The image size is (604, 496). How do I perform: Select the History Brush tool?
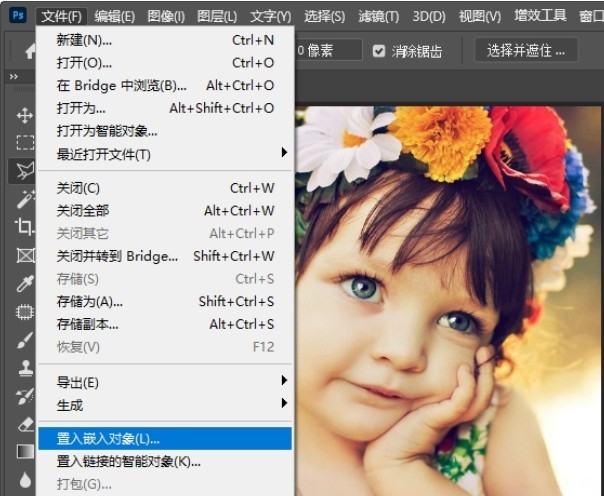coord(25,396)
